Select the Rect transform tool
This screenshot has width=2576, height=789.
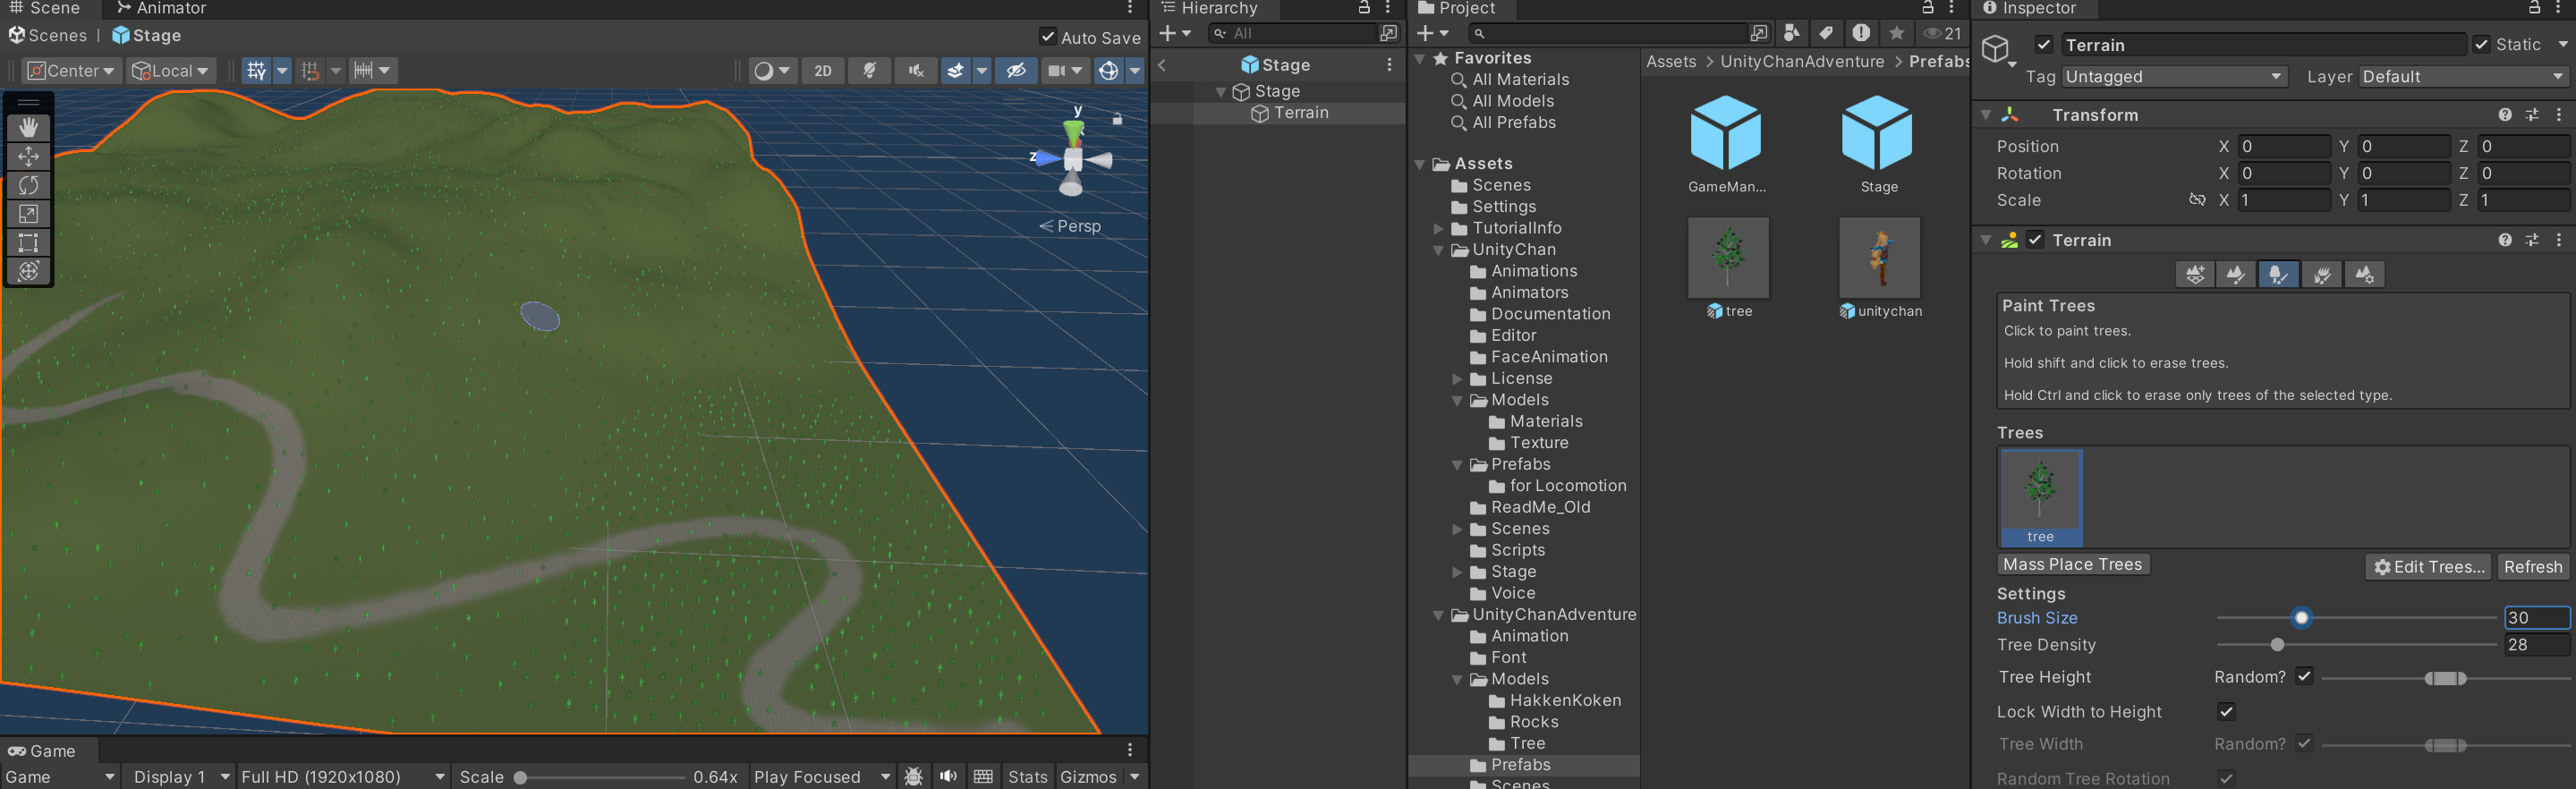[28, 243]
